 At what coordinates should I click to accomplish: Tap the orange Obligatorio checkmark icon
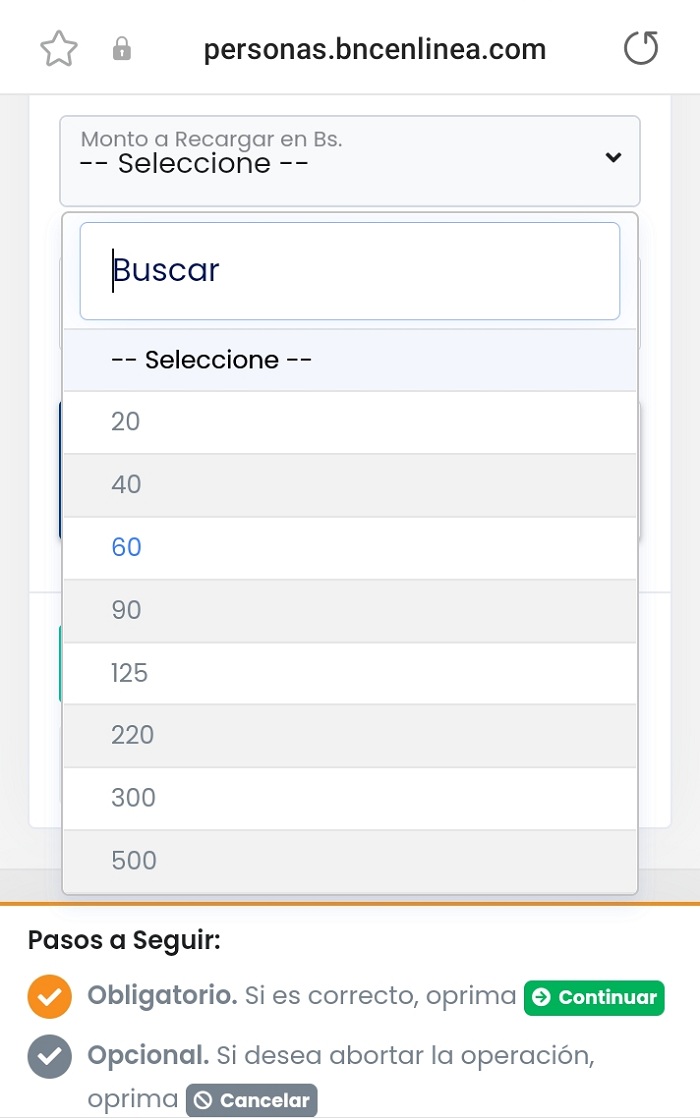(x=50, y=996)
